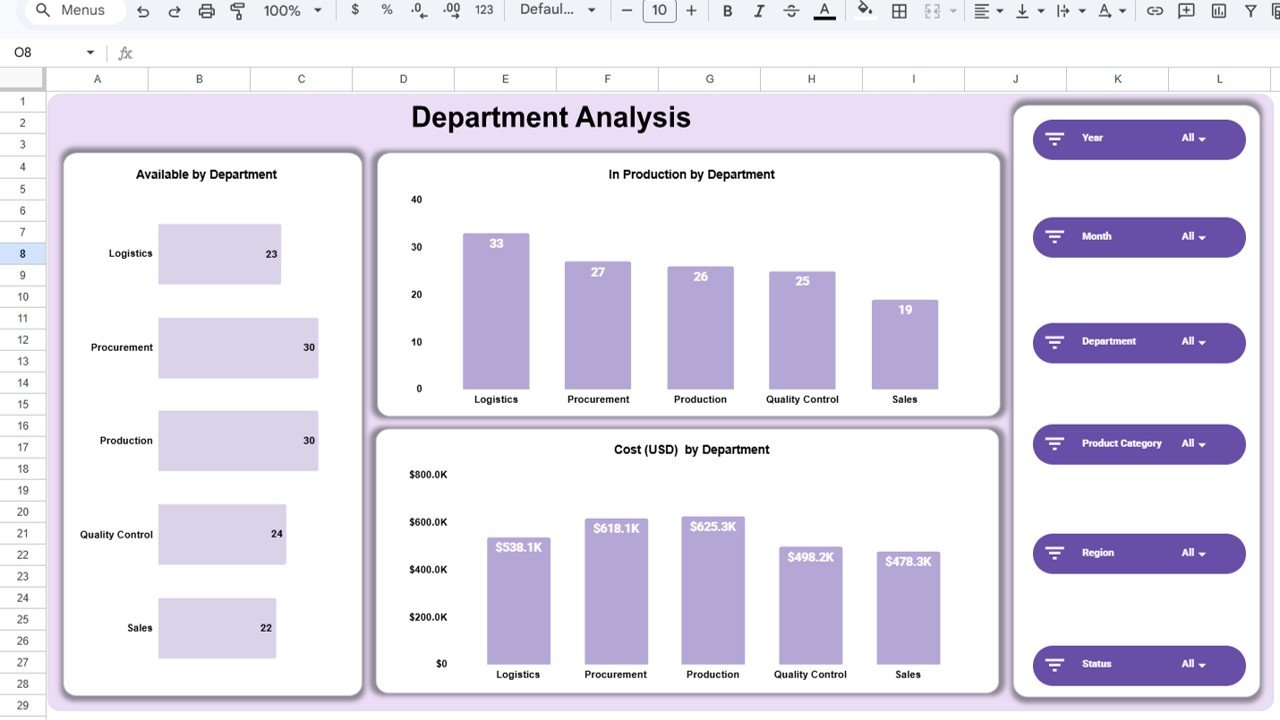Increase font size with the plus button
This screenshot has width=1280, height=720.
coord(691,10)
